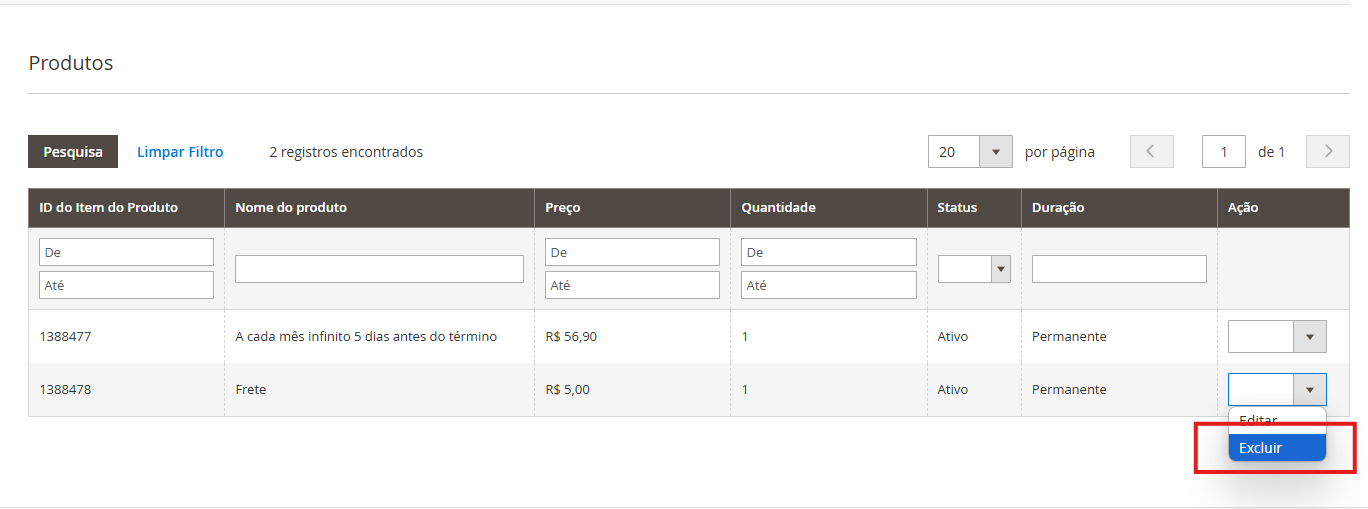Focus the Duração filter field
Viewport: 1368px width, 509px height.
[x=1119, y=269]
